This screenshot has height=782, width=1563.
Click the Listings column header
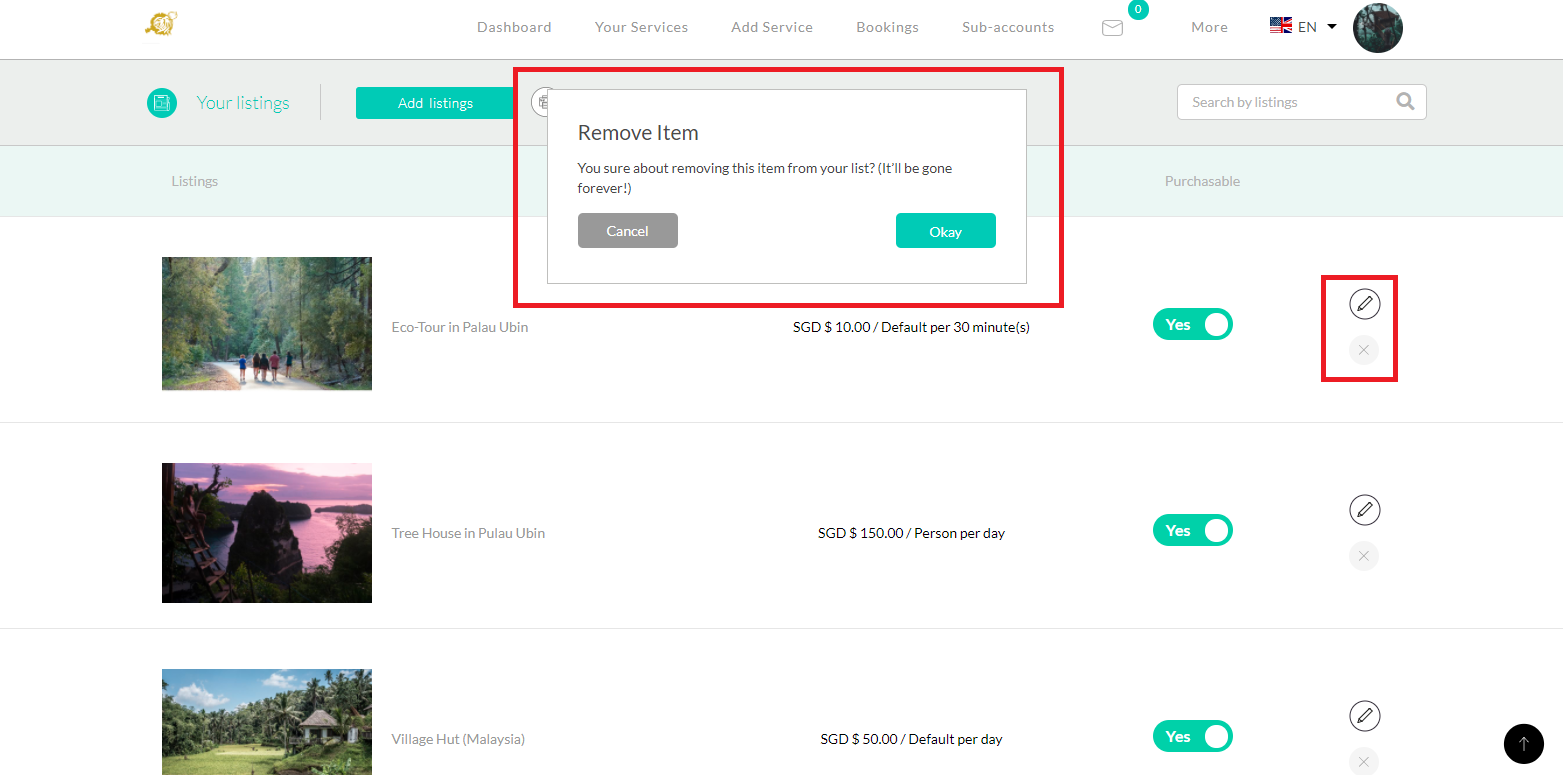pyautogui.click(x=195, y=181)
